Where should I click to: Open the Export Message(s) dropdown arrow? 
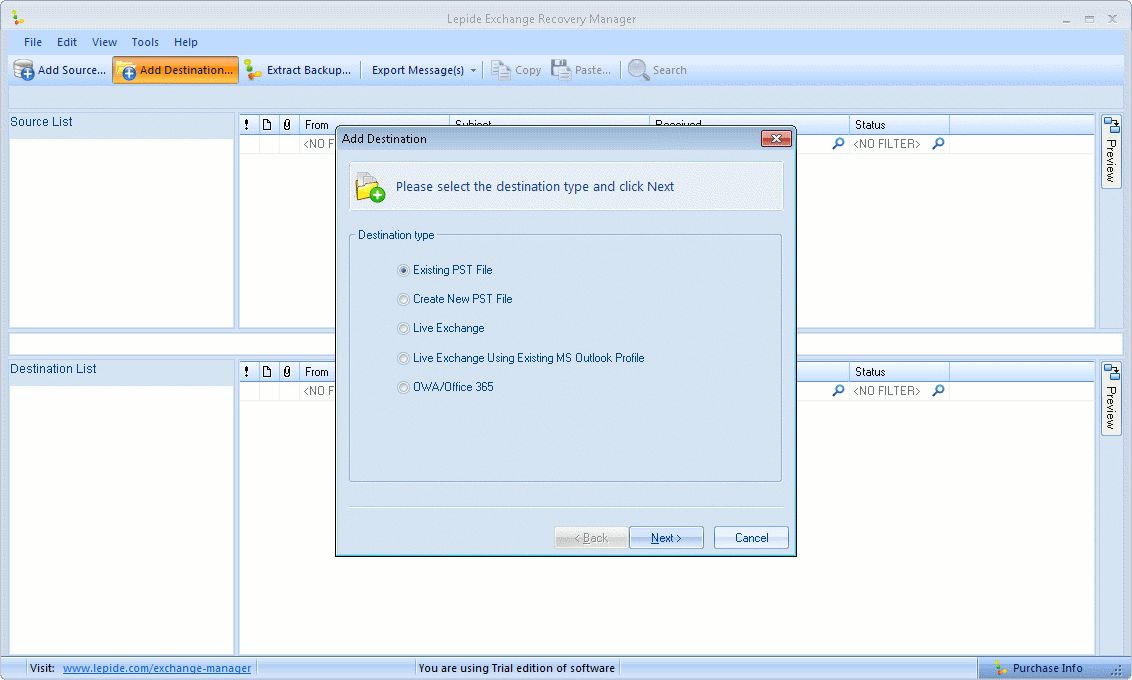[x=474, y=71]
